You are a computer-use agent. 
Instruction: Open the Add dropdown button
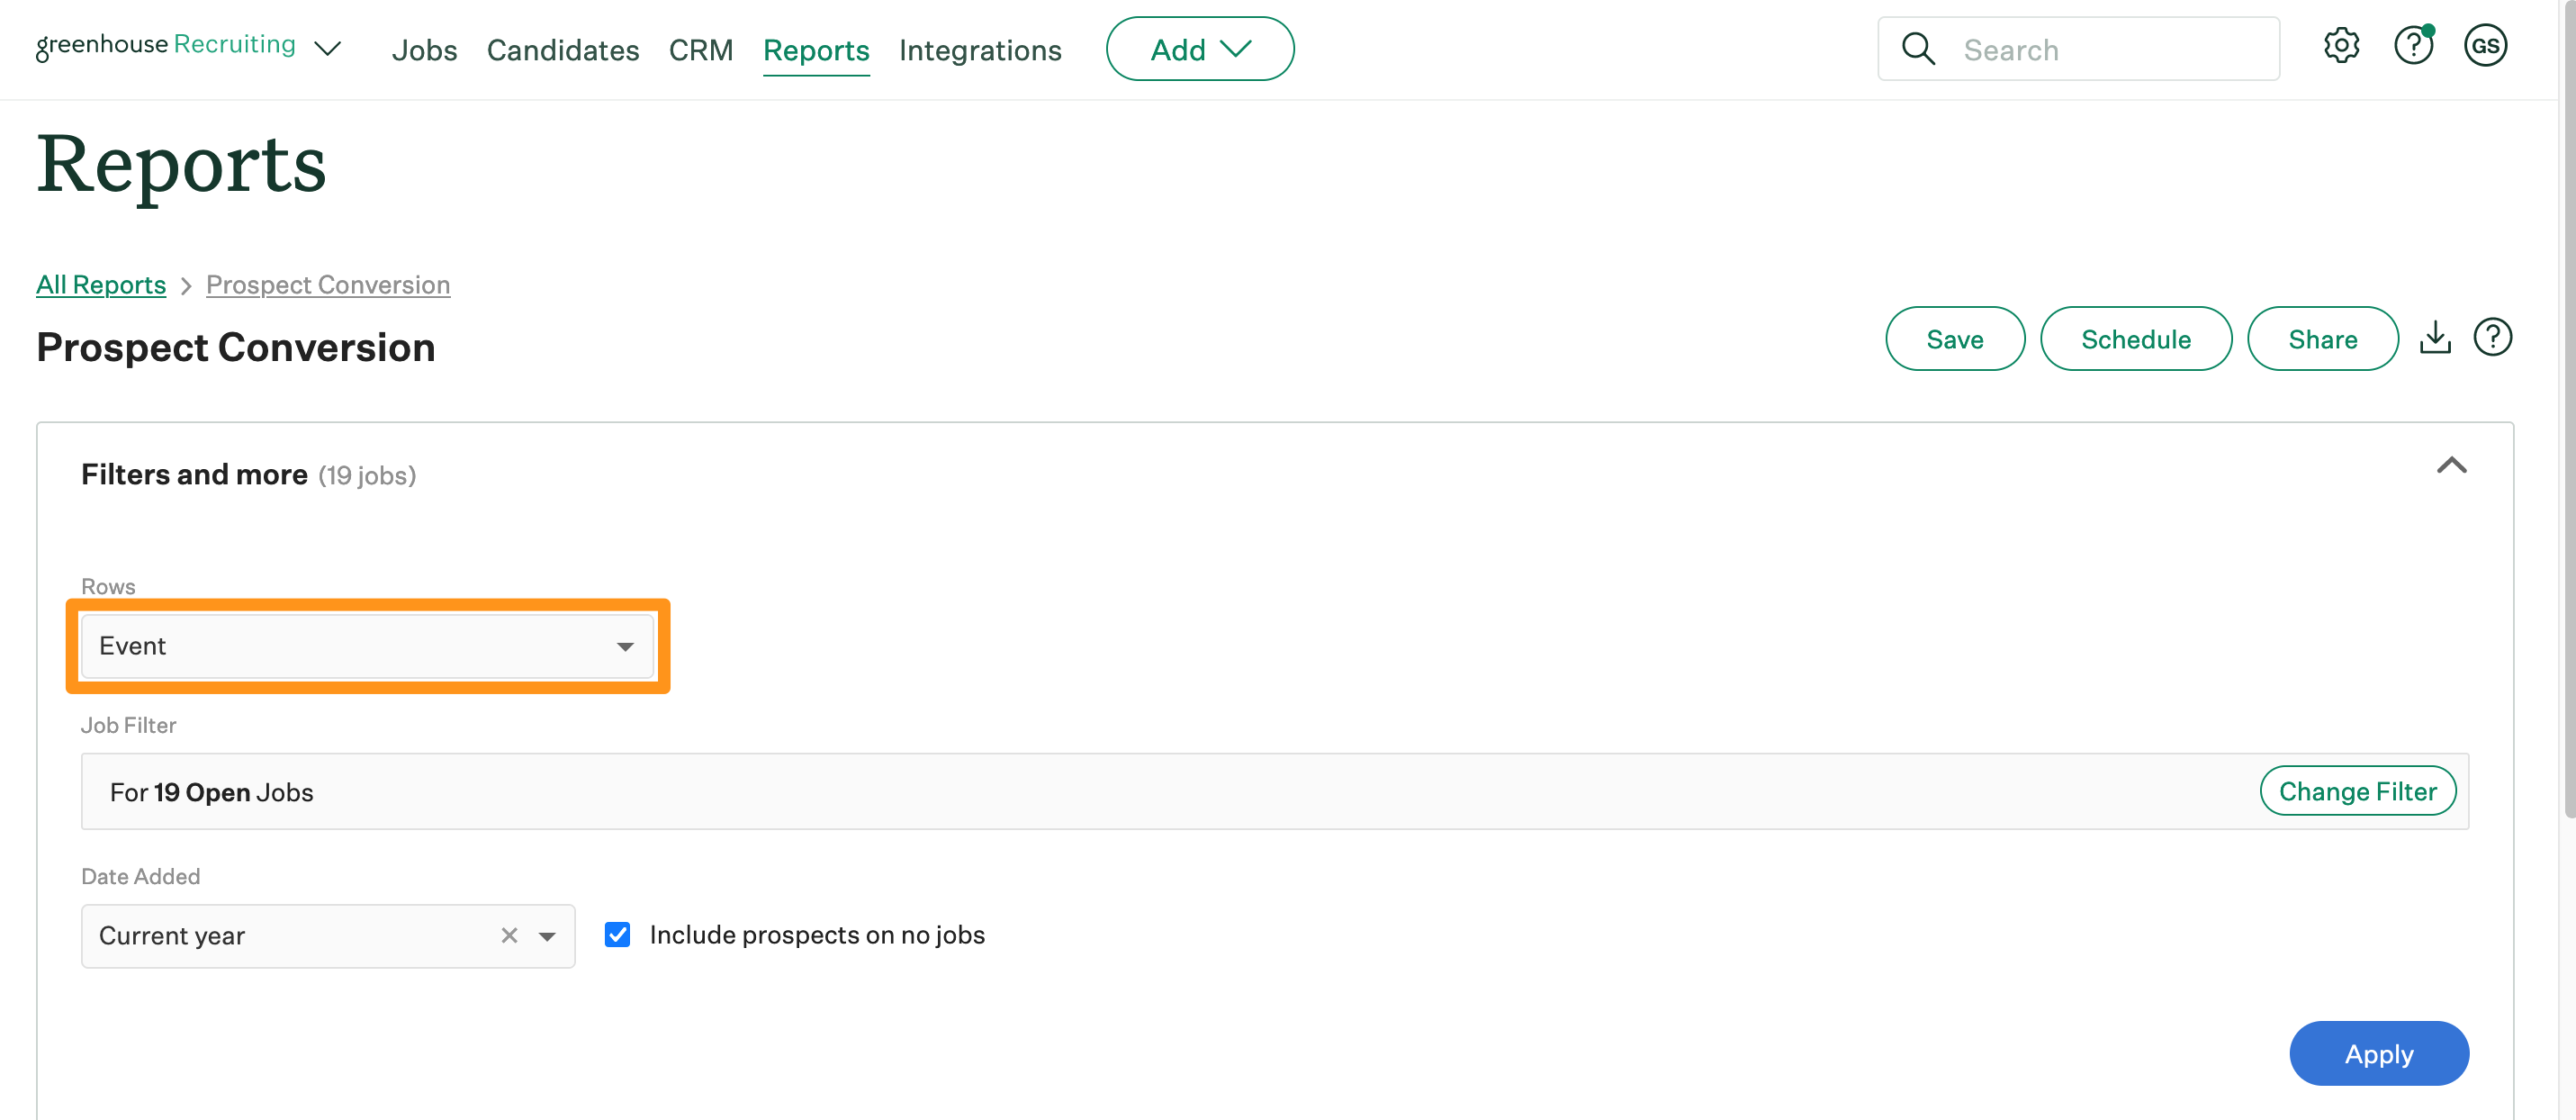click(1199, 49)
